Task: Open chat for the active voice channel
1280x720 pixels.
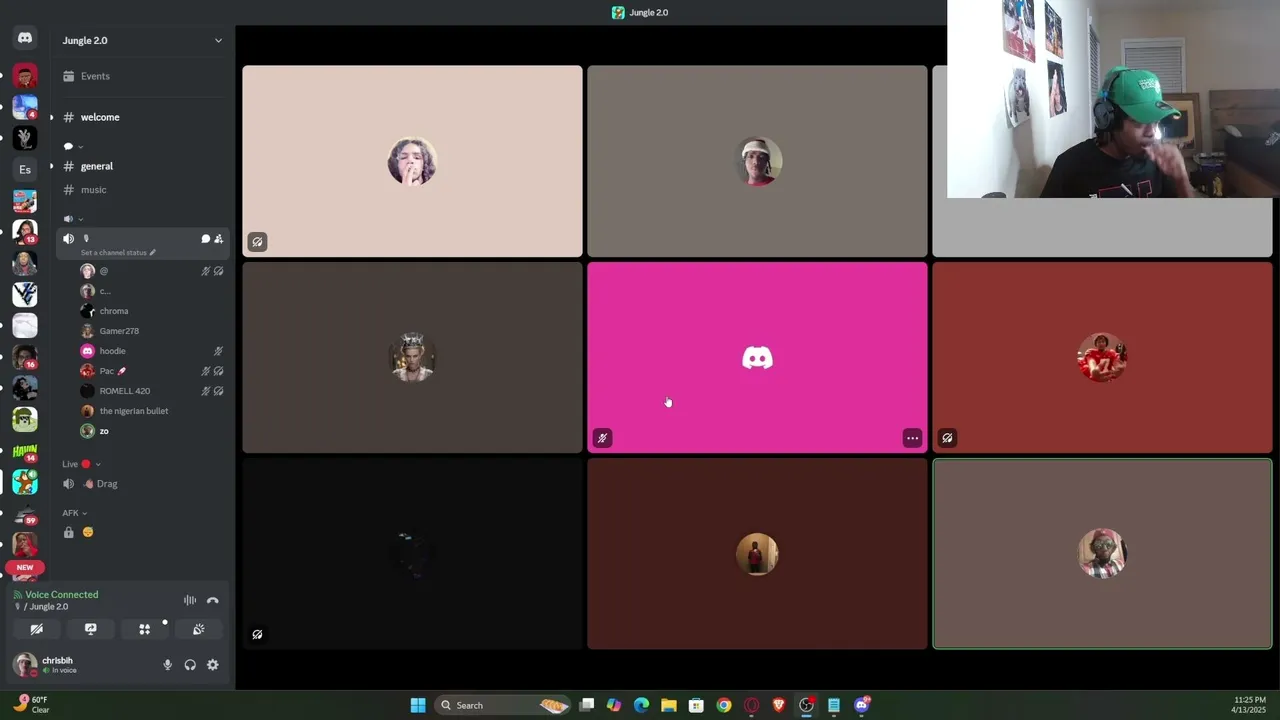Action: point(205,239)
